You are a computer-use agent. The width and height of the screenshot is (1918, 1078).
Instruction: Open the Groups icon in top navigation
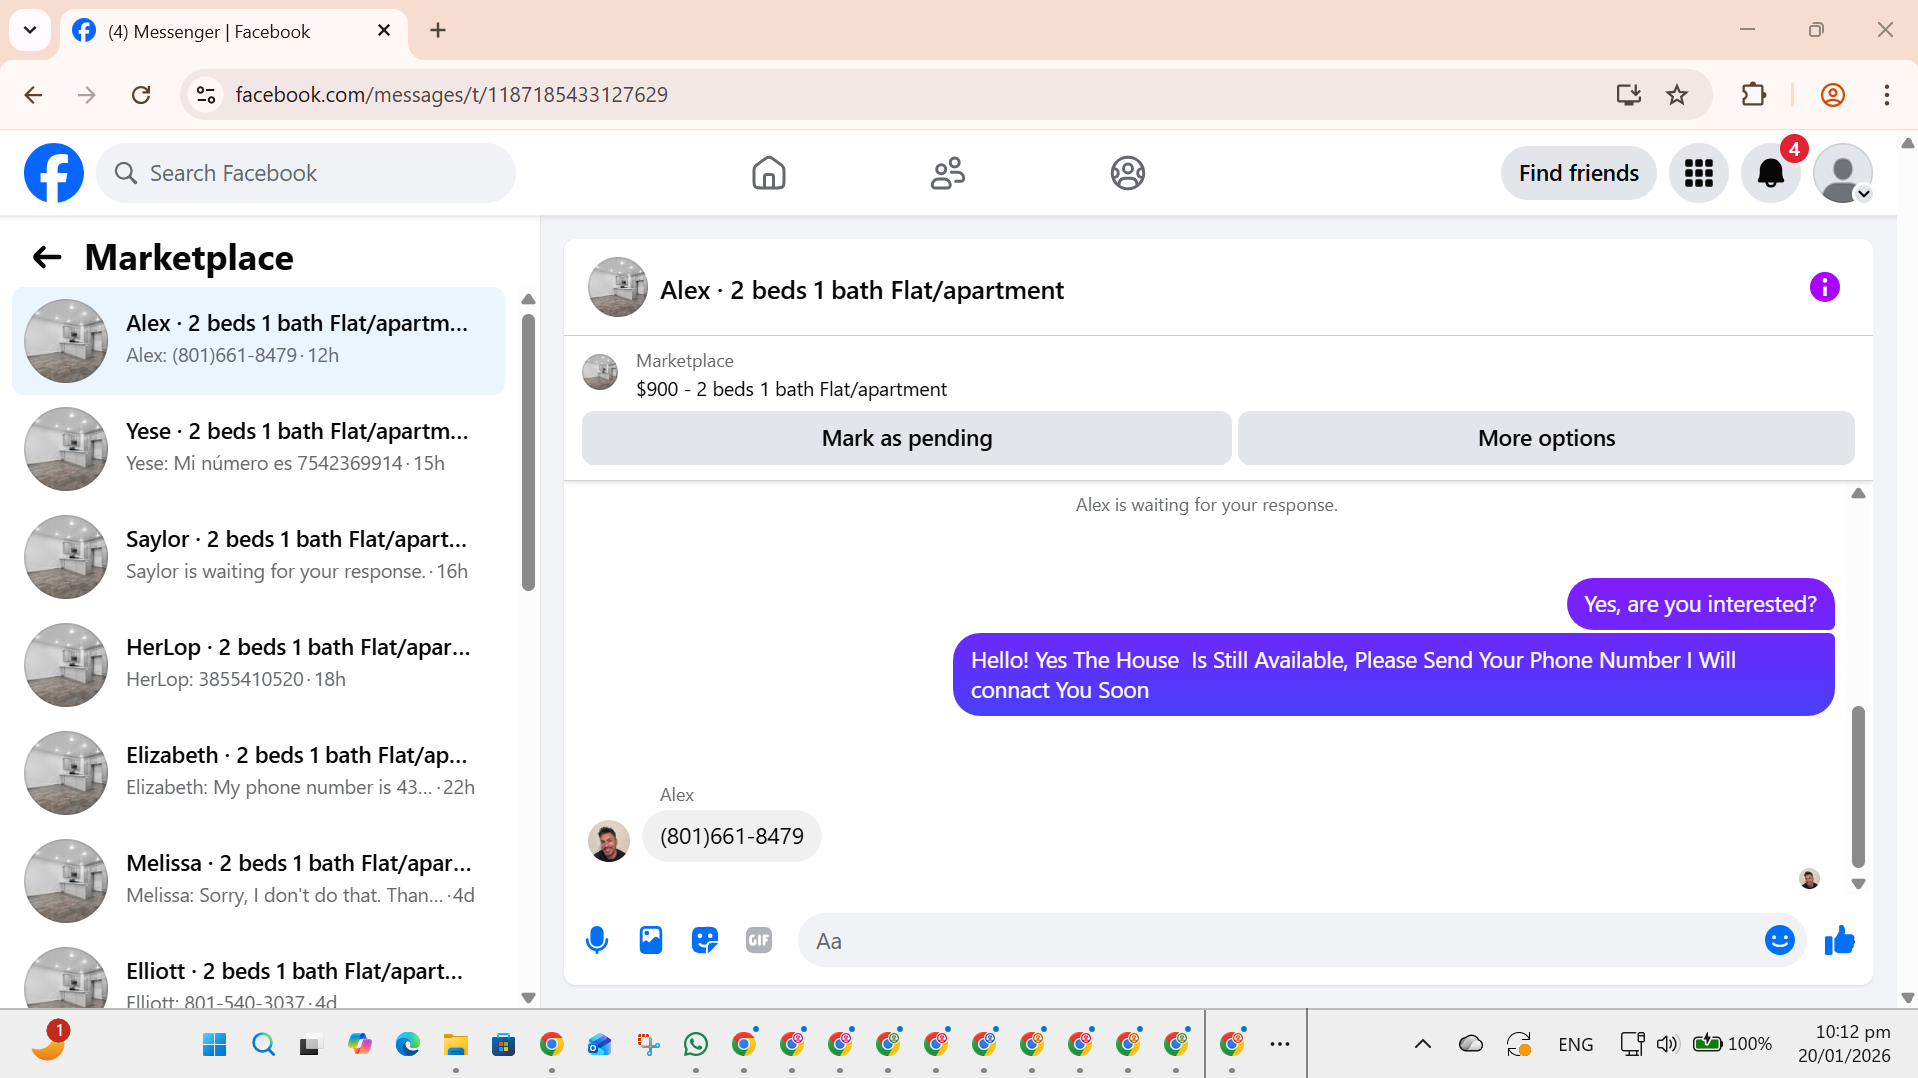(1127, 173)
